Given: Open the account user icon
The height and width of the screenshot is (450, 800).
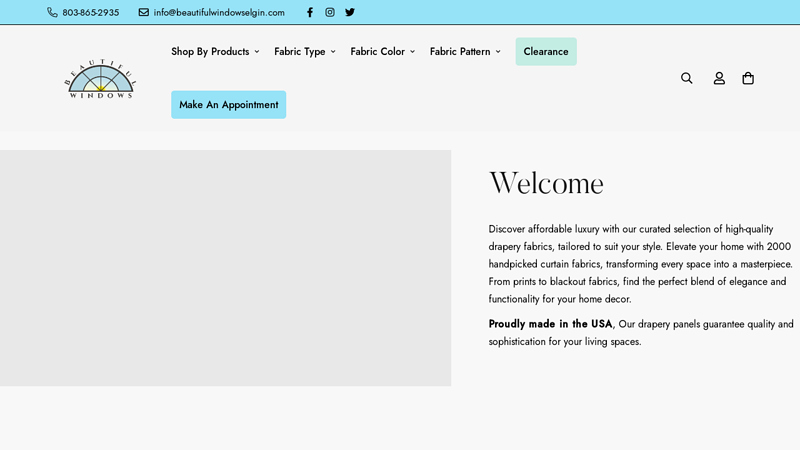Looking at the screenshot, I should [x=719, y=78].
